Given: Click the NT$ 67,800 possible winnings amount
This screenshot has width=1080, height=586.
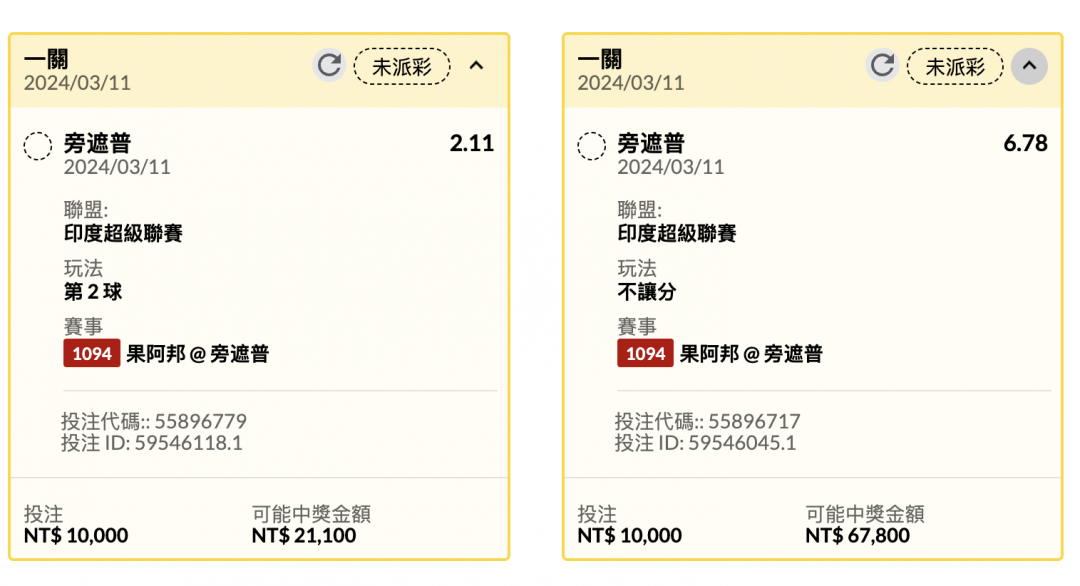Looking at the screenshot, I should point(858,536).
